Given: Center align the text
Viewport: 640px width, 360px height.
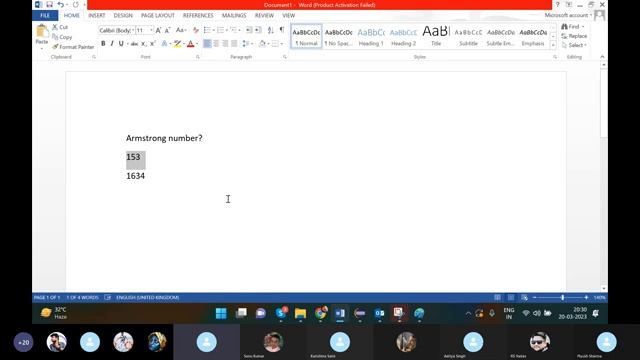Looking at the screenshot, I should 216,44.
